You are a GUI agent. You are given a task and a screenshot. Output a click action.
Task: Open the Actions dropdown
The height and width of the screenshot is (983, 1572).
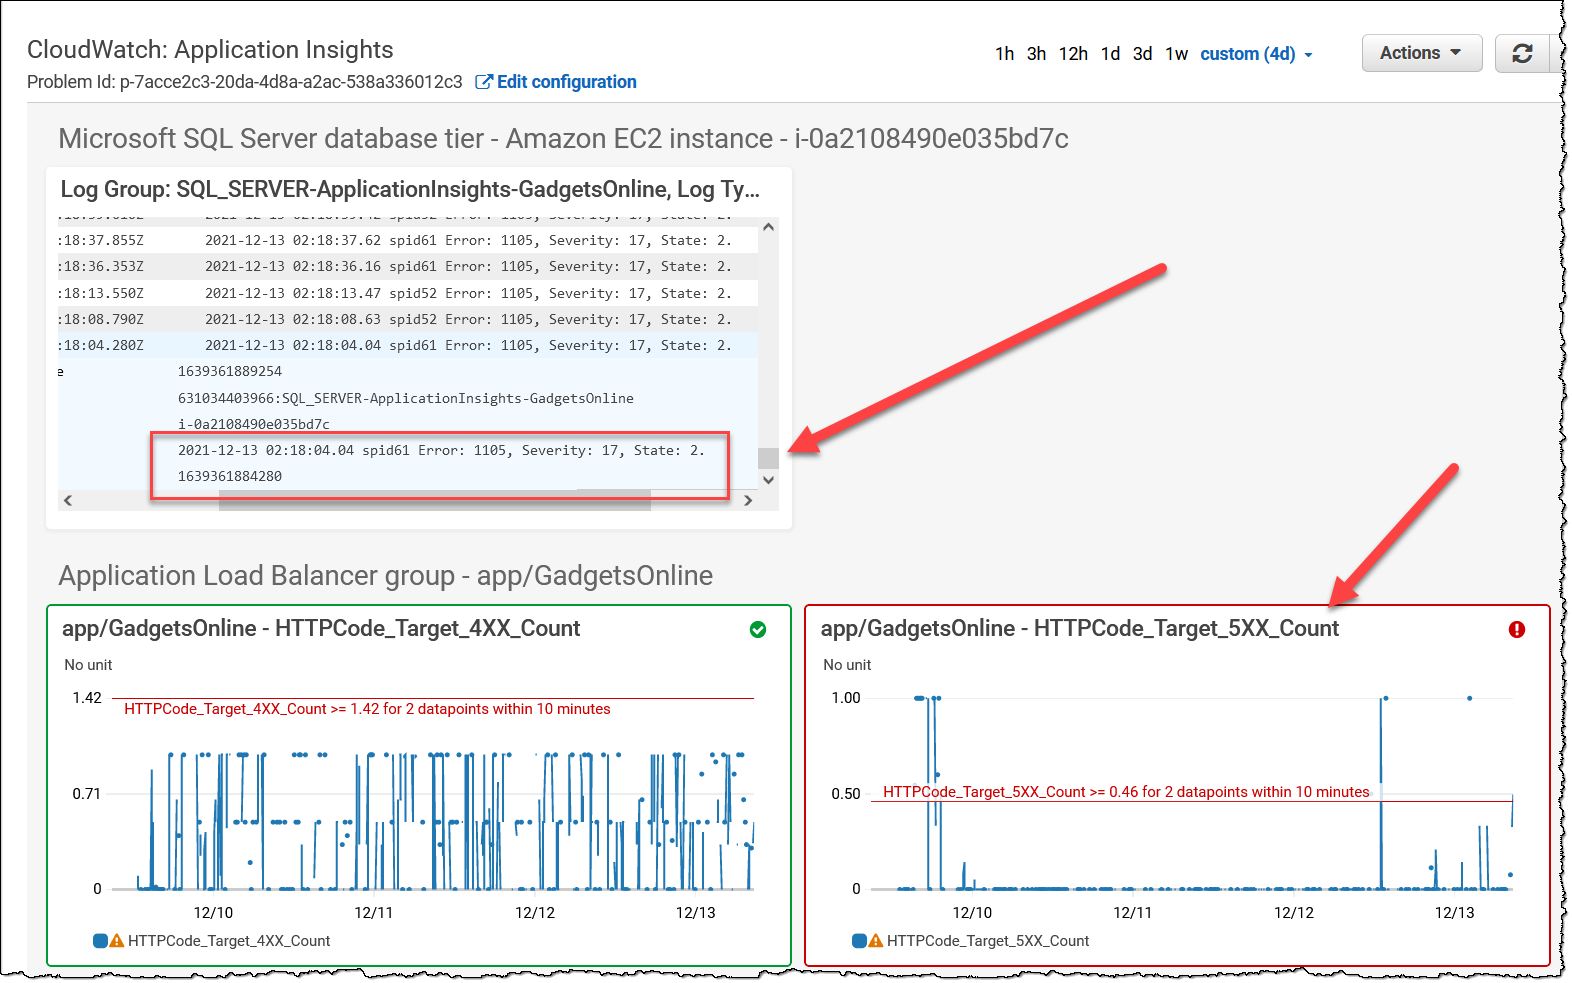point(1420,53)
